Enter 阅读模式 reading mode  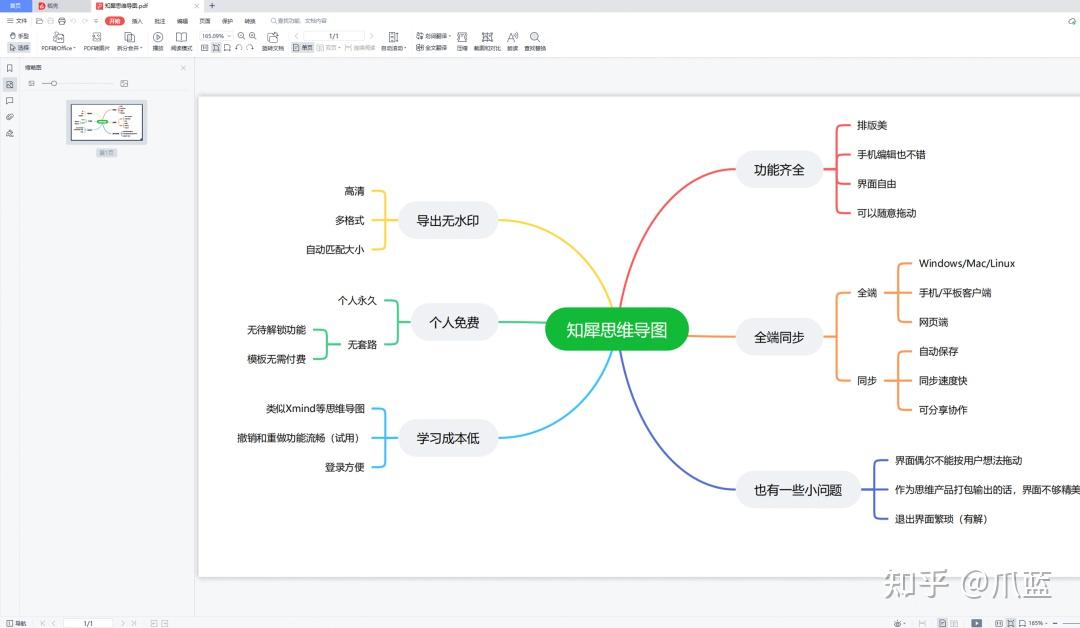pos(180,37)
